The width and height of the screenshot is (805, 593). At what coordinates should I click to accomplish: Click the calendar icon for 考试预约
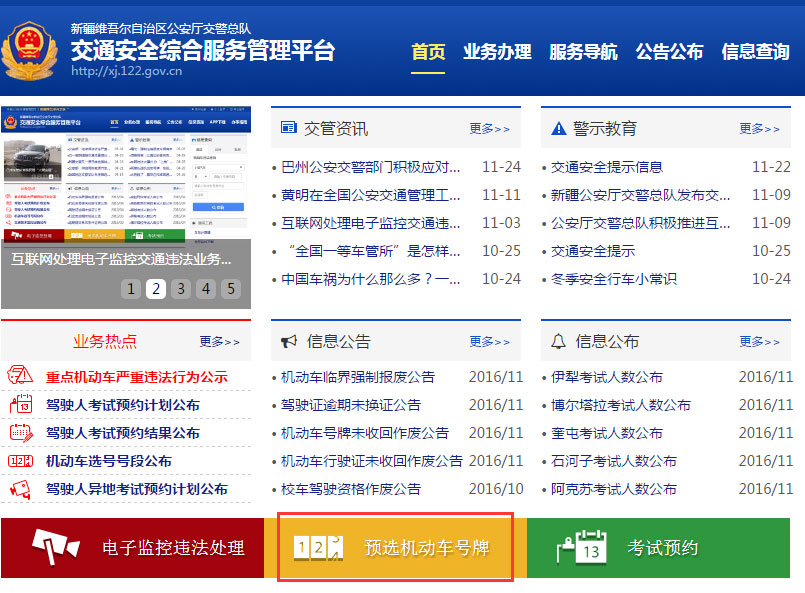[584, 547]
